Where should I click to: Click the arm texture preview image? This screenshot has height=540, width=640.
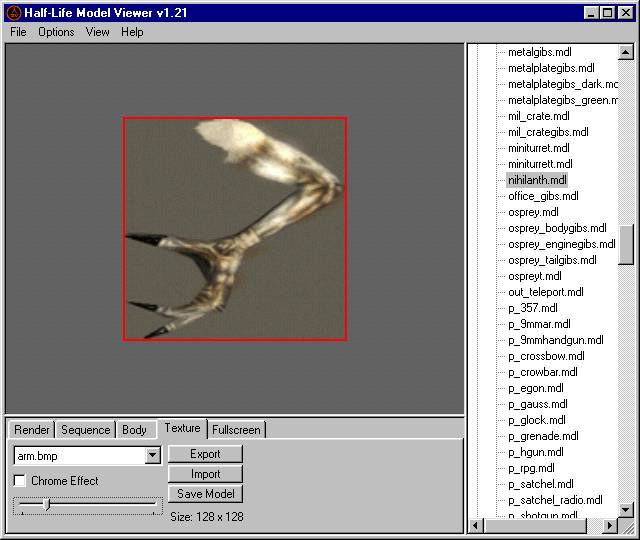tap(235, 229)
